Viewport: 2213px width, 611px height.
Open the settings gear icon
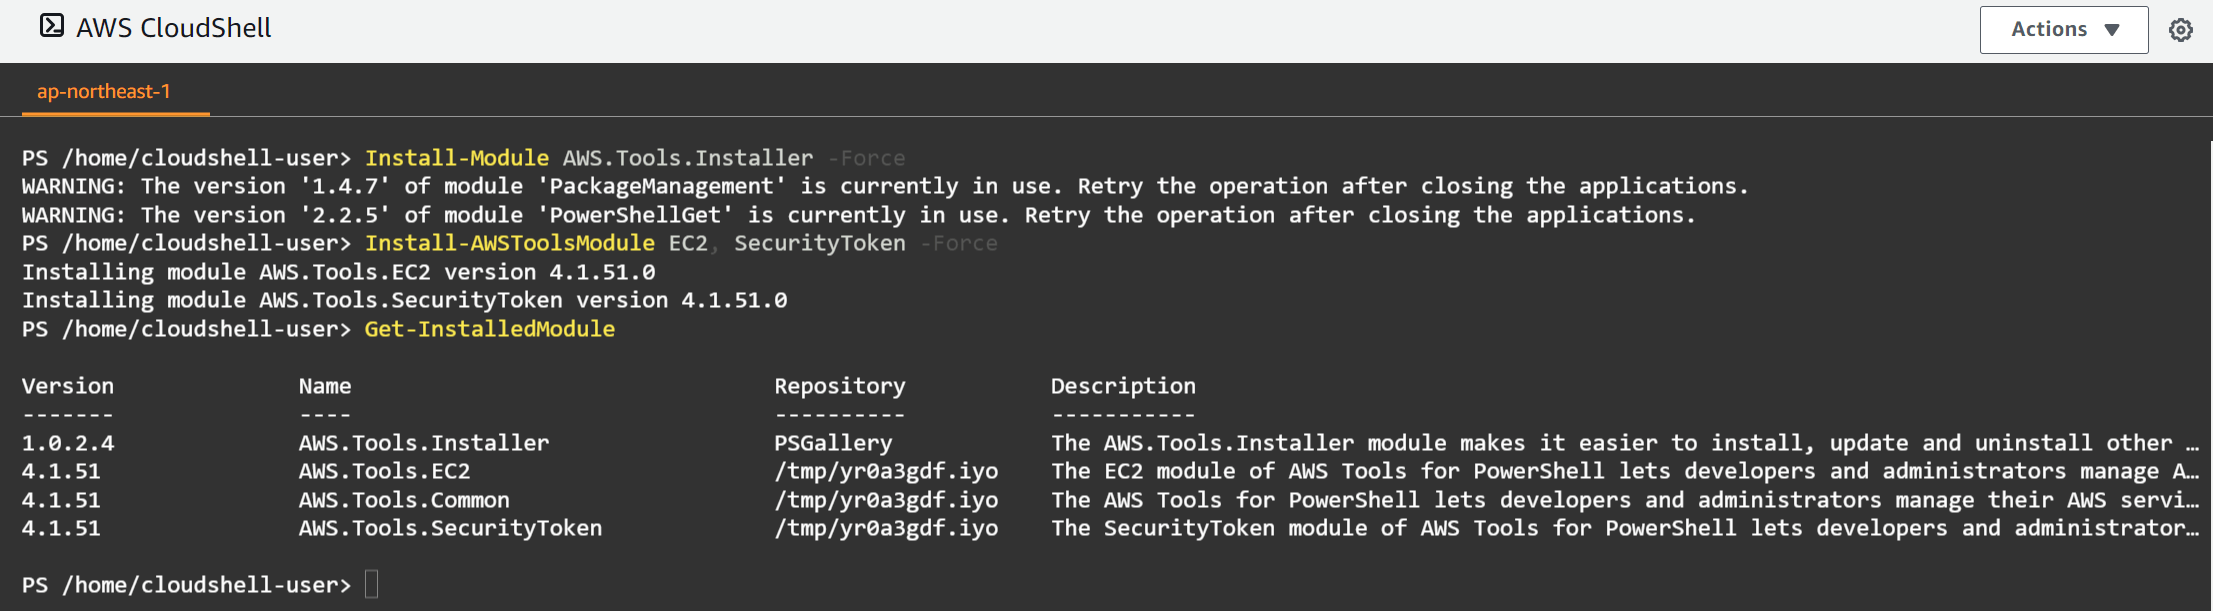tap(2181, 30)
